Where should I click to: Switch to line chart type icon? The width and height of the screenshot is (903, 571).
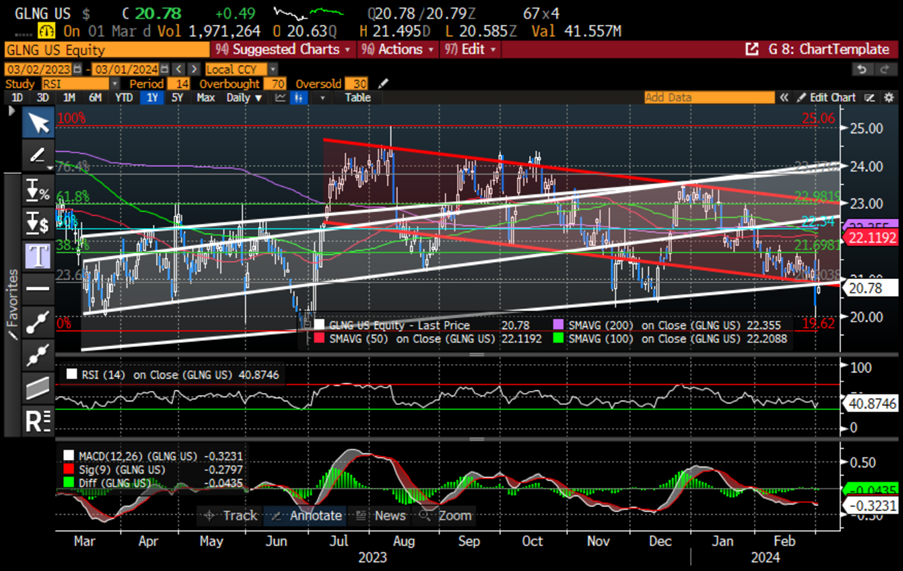coord(280,98)
